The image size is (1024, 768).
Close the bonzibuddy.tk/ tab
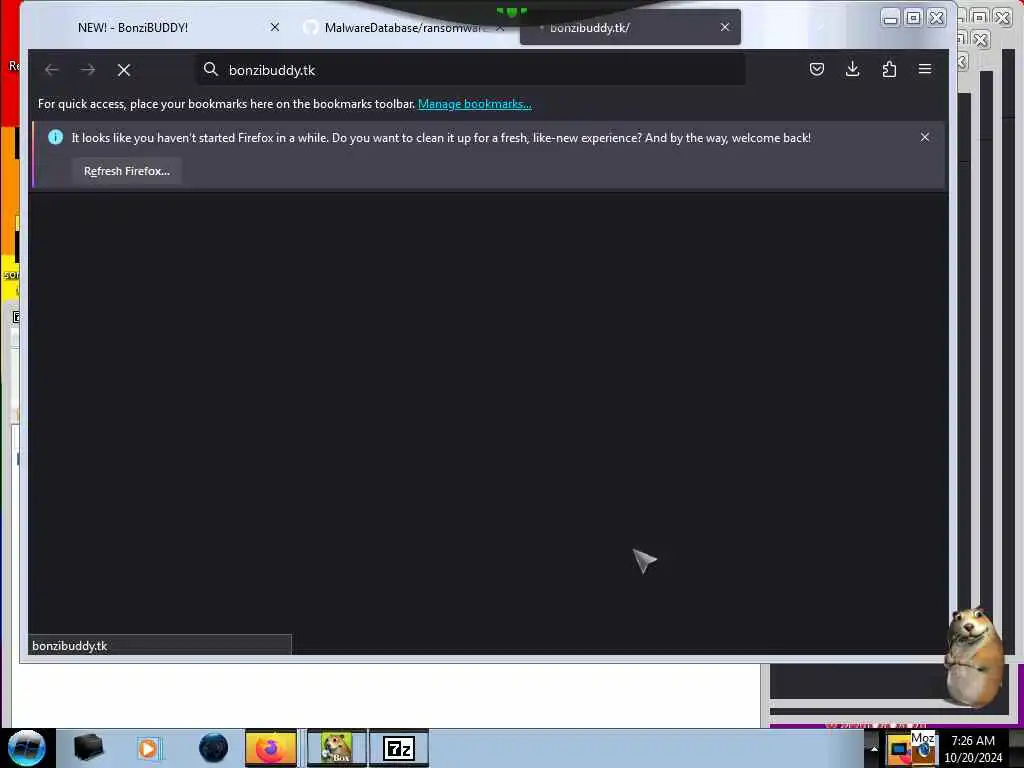coord(725,27)
